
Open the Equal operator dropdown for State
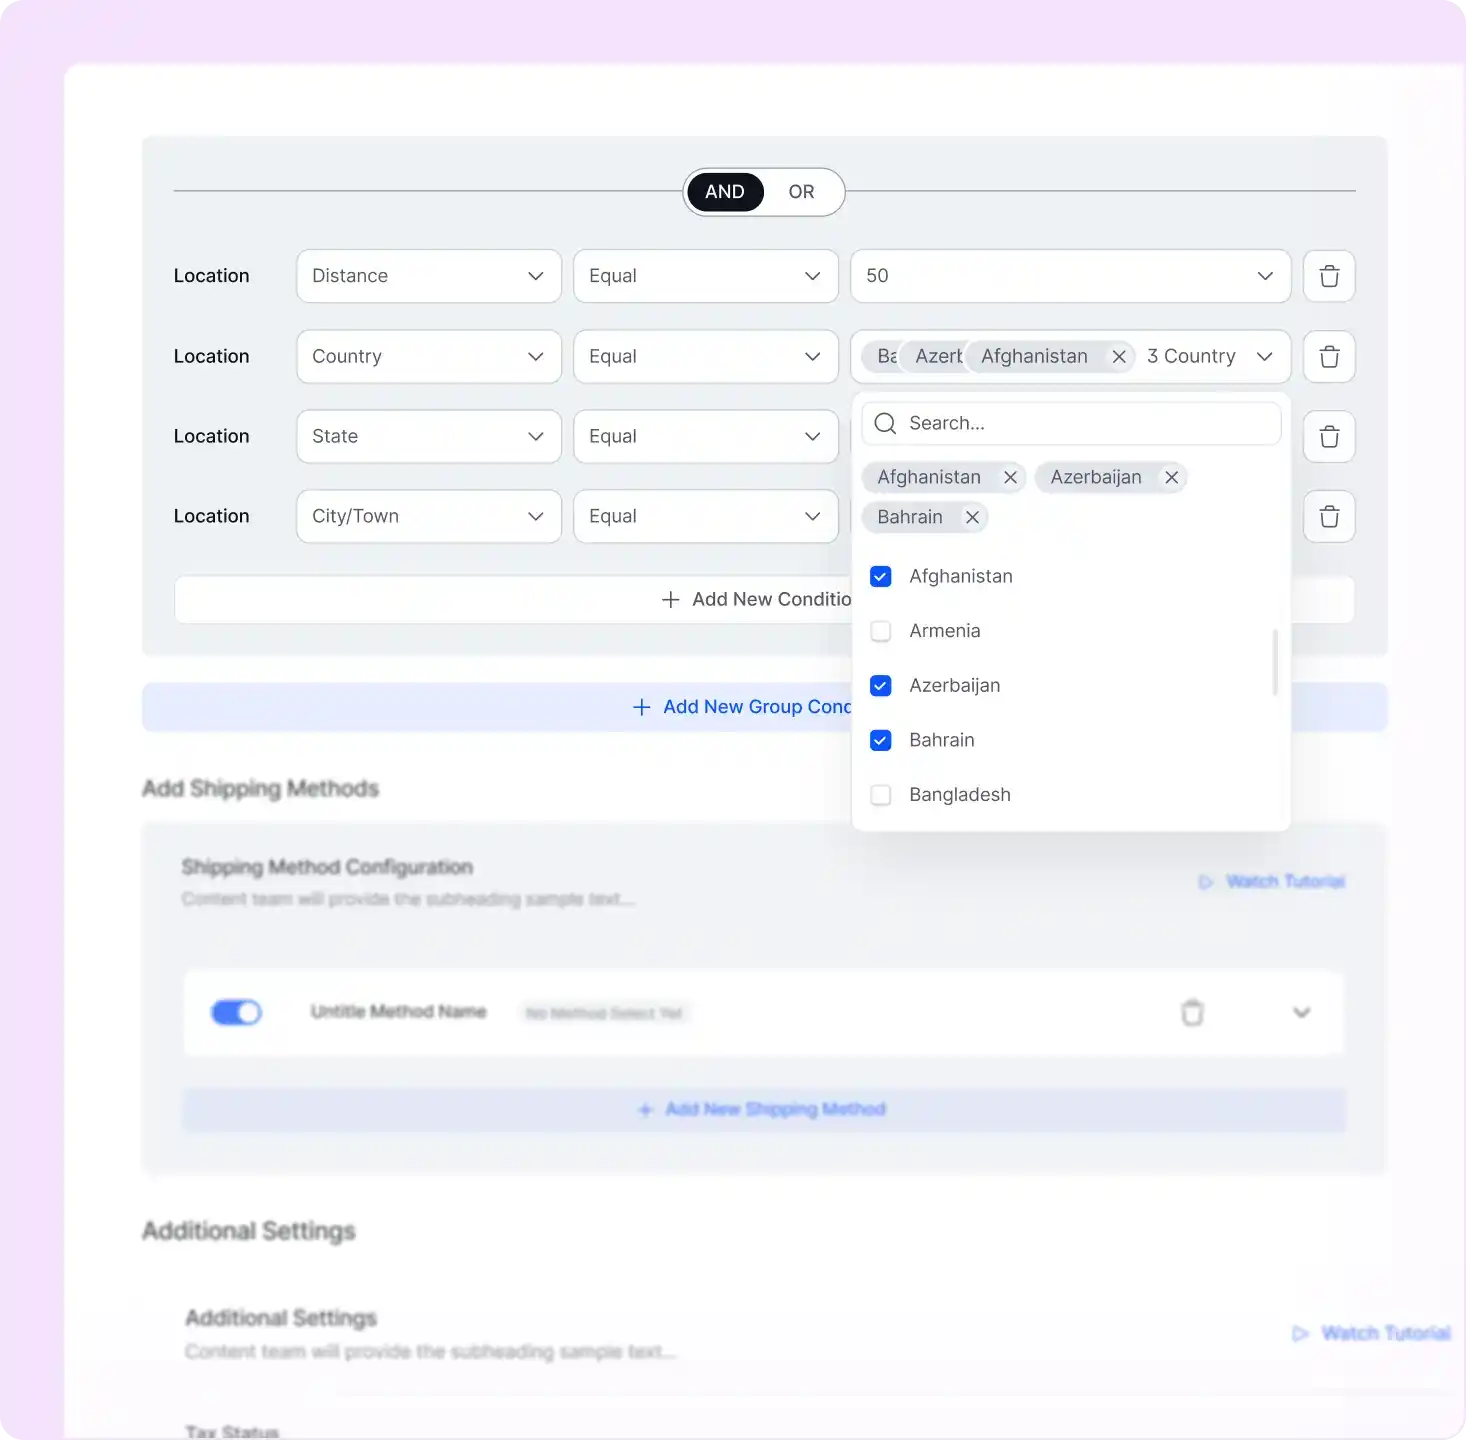pos(705,436)
